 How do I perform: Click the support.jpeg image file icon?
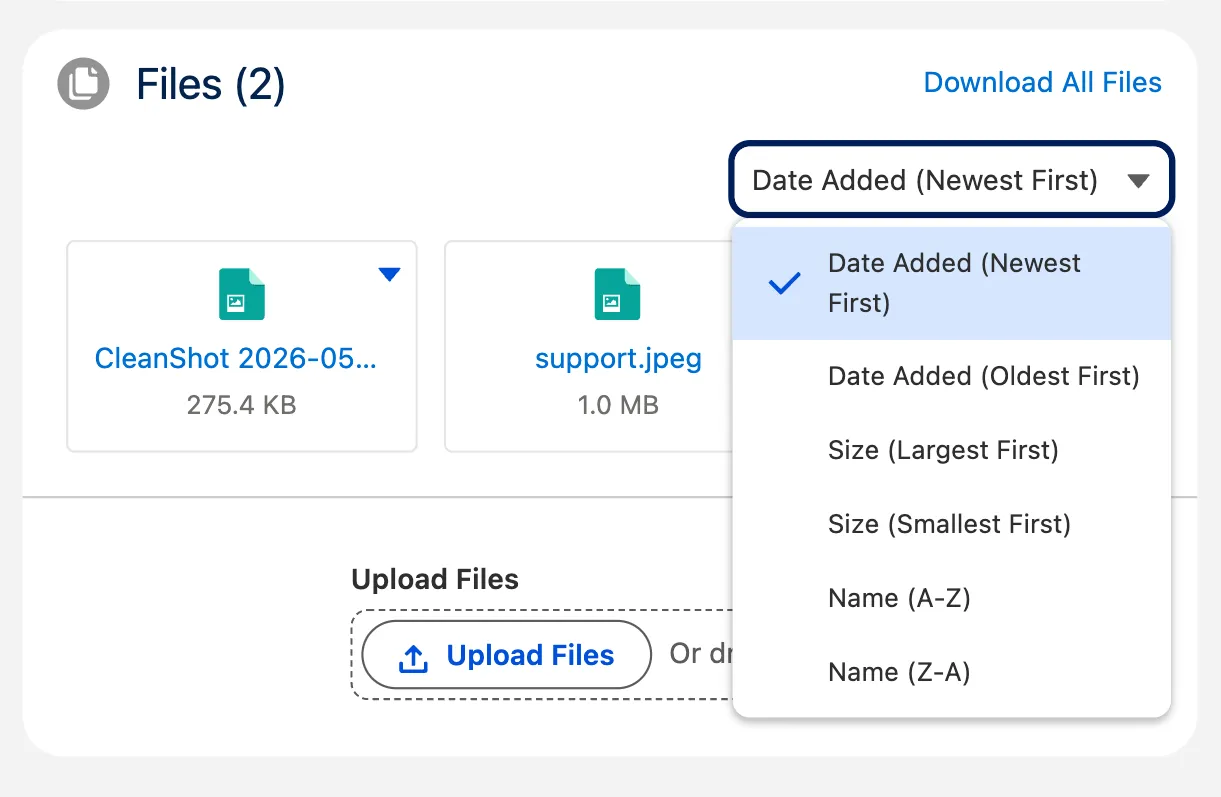tap(617, 294)
